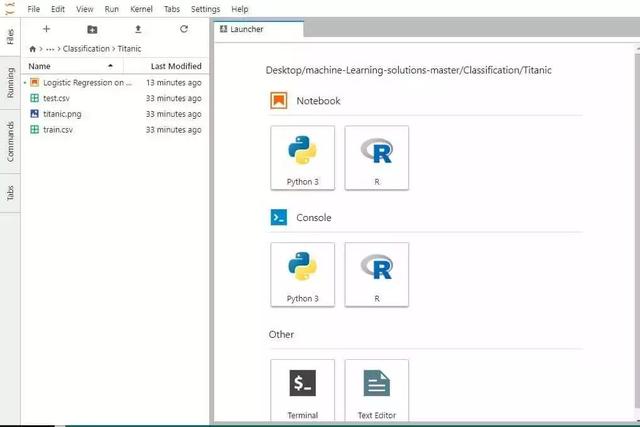Screen dimensions: 640x427
Task: Open Logistic Regression notebook file
Action: (x=115, y=82)
